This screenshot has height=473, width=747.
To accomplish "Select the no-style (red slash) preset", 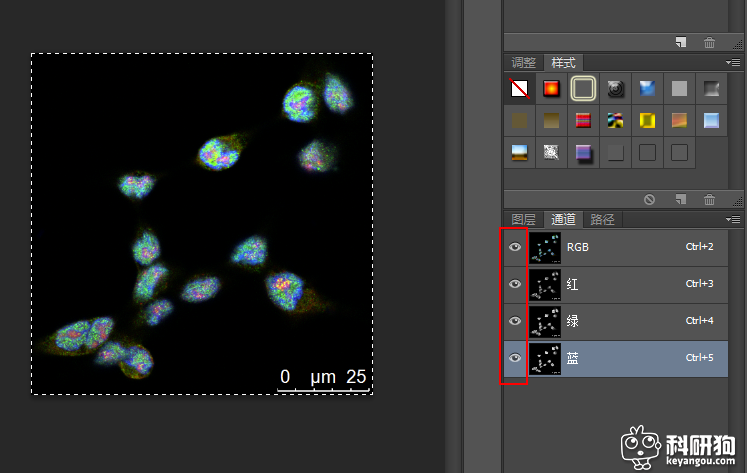I will click(519, 89).
